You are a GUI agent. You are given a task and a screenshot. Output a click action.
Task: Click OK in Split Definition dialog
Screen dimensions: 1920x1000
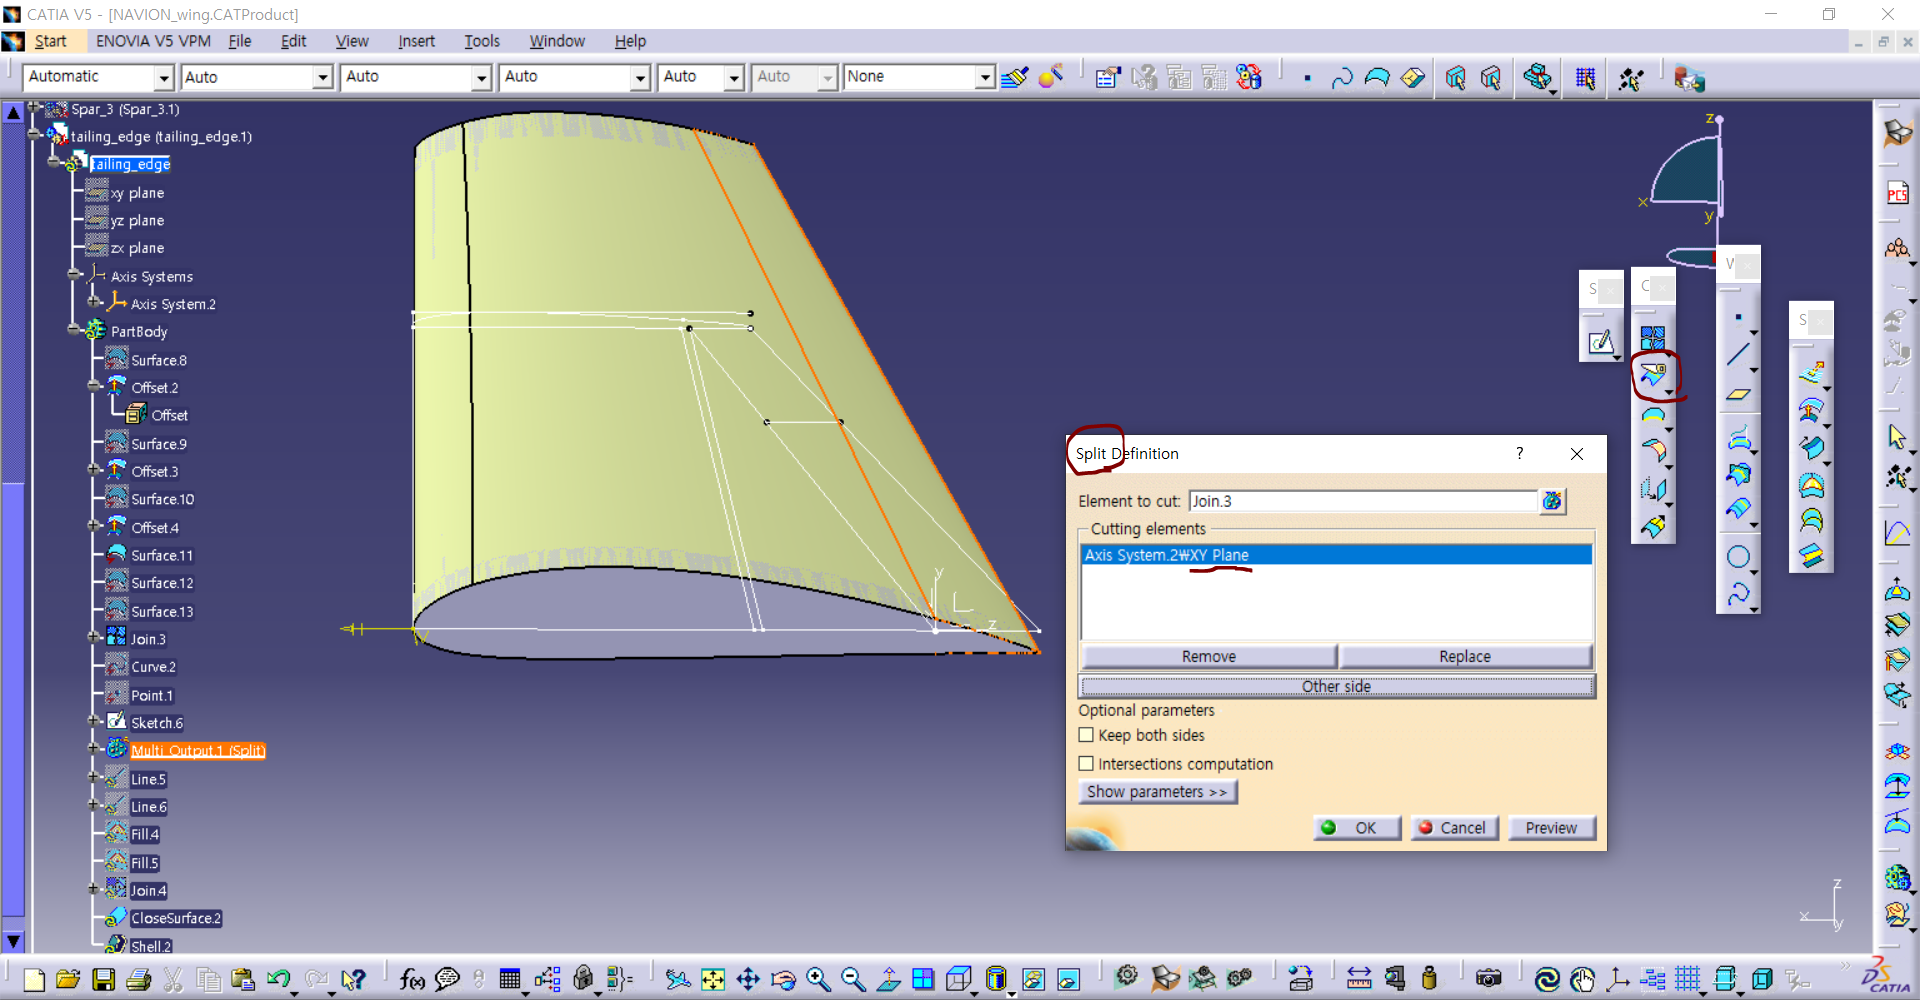[x=1356, y=828]
